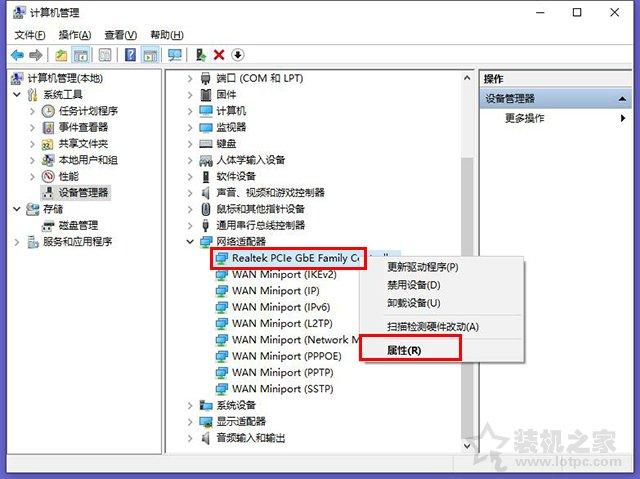Select 共享文件夹 in the left tree
Viewport: 640px width, 479px height.
[x=83, y=144]
